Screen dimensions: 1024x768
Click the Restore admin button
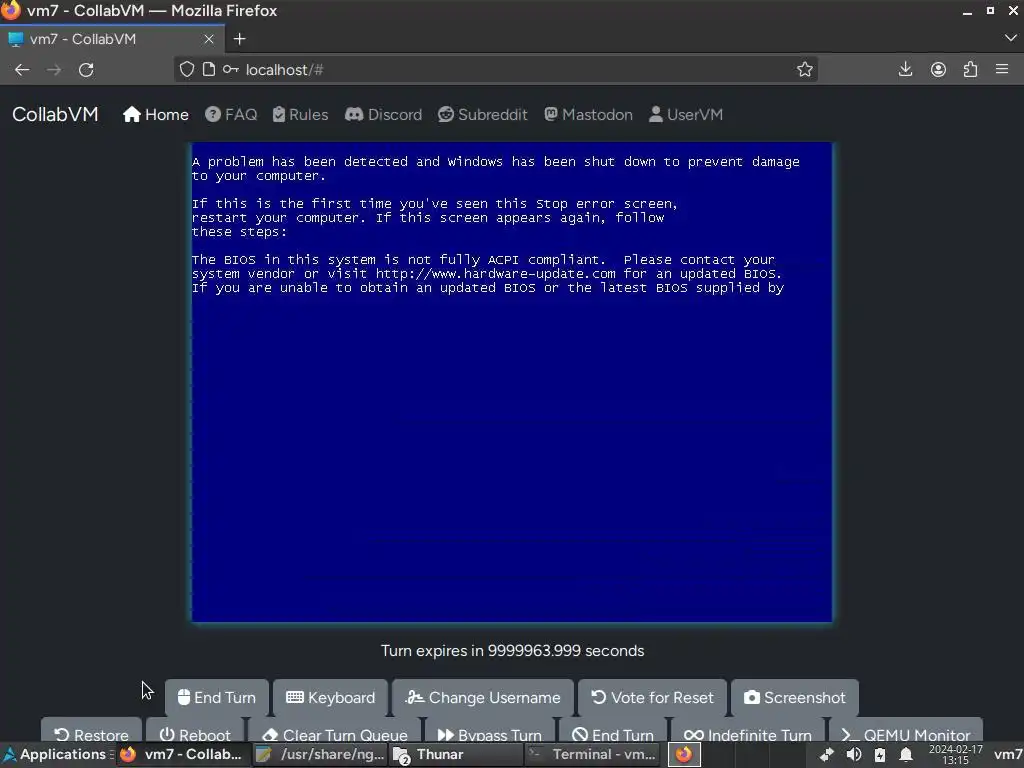click(91, 730)
